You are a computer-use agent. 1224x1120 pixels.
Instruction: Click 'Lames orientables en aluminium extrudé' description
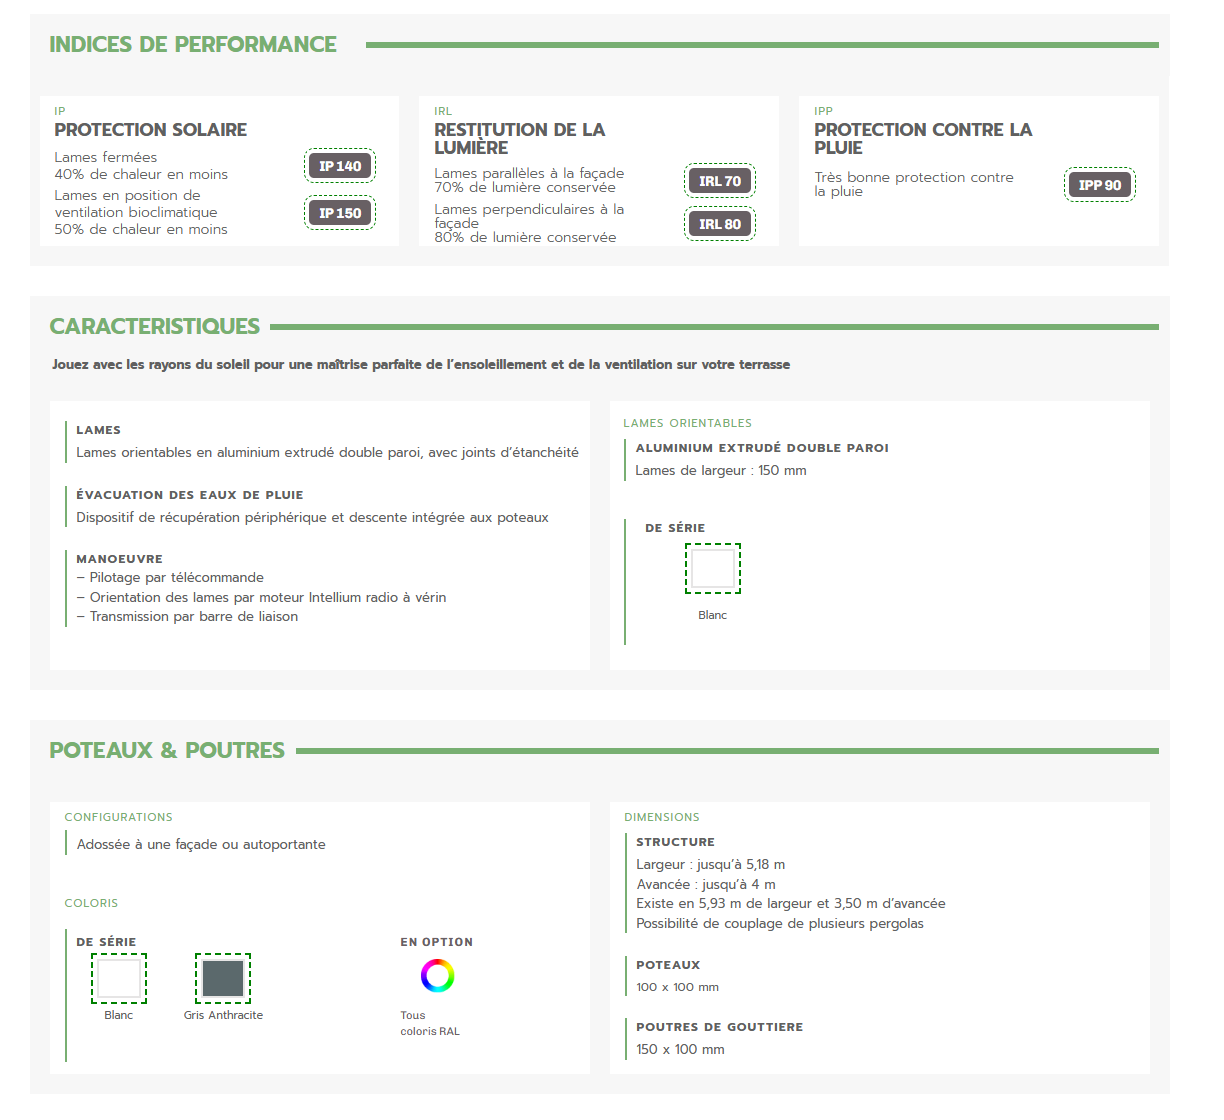[x=327, y=453]
